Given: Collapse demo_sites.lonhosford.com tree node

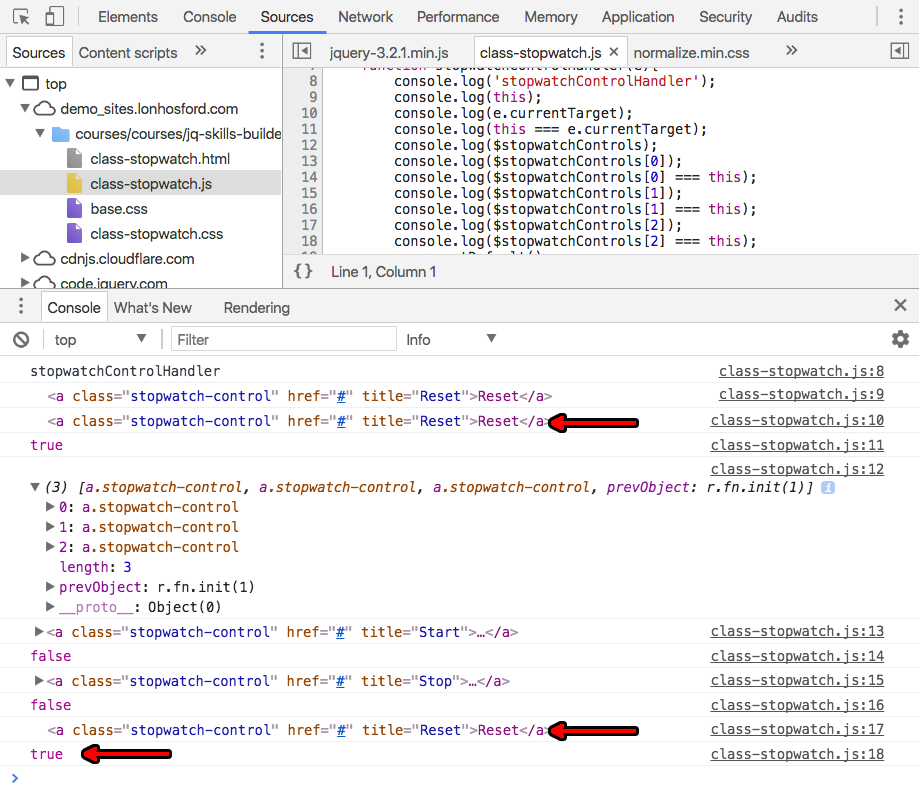Looking at the screenshot, I should (25, 108).
